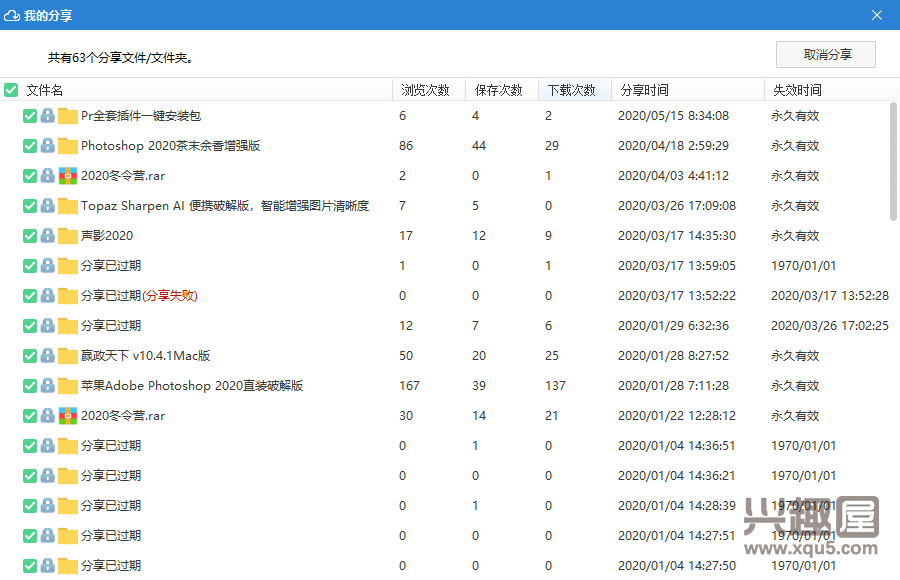Screen dimensions: 900x580
Task: Click the lock icon on Pr全套插件一键安装包 row
Action: pyautogui.click(x=48, y=115)
